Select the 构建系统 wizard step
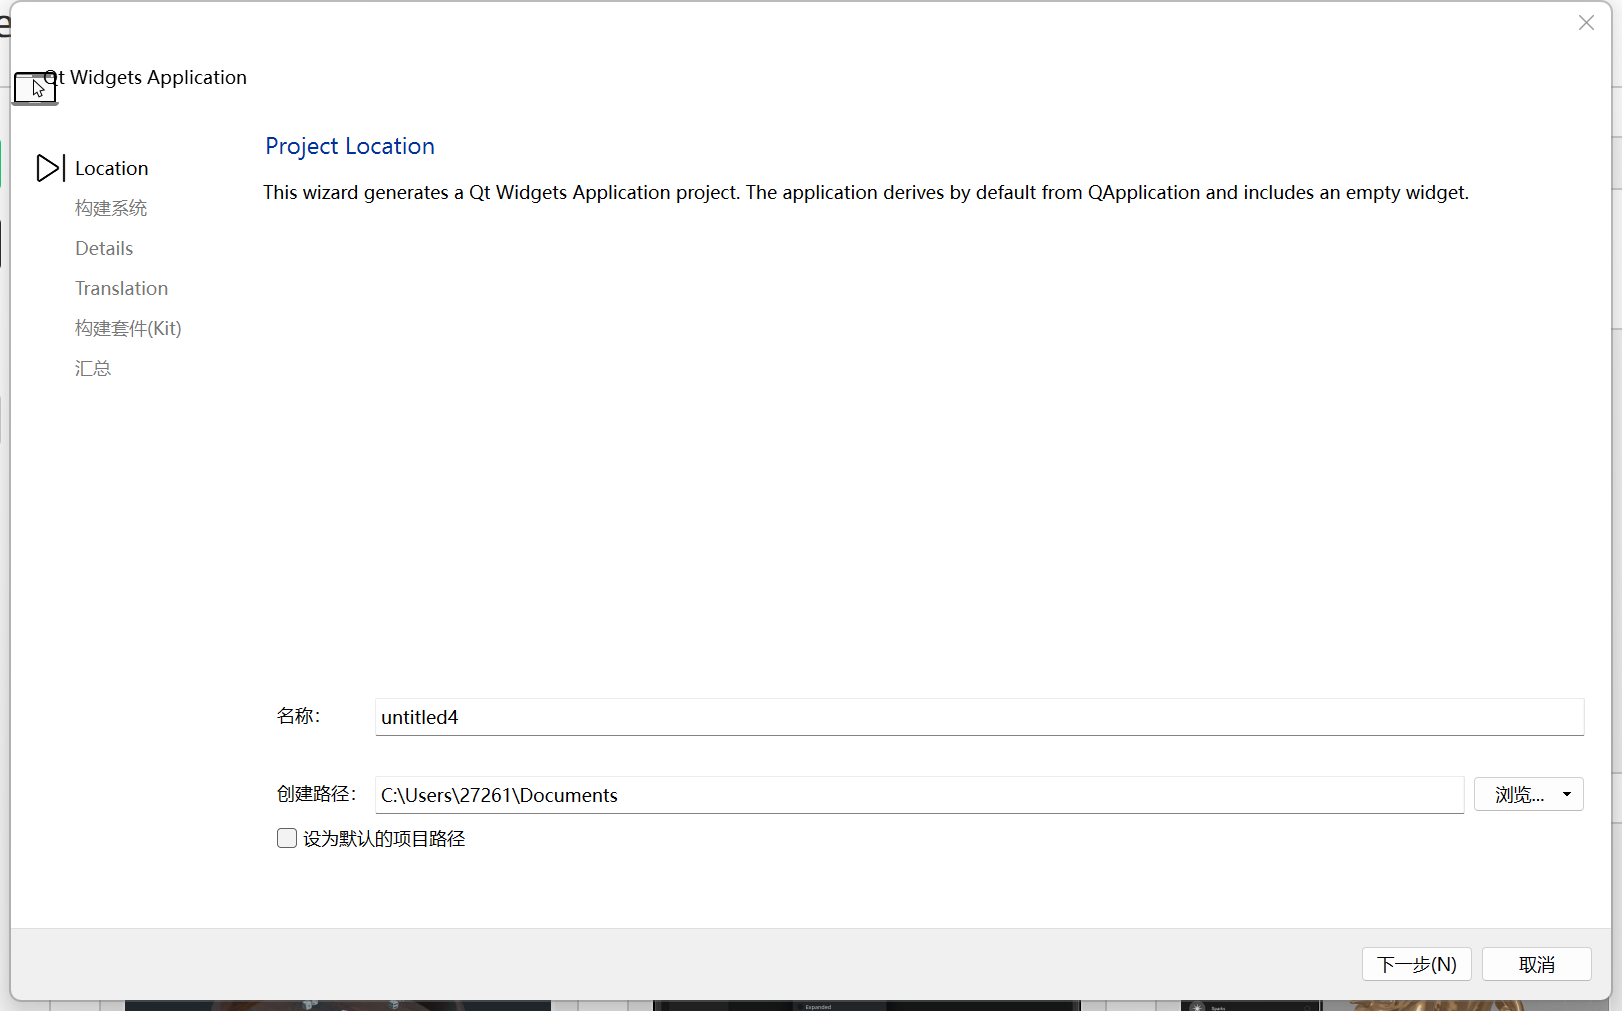1622x1011 pixels. 111,208
